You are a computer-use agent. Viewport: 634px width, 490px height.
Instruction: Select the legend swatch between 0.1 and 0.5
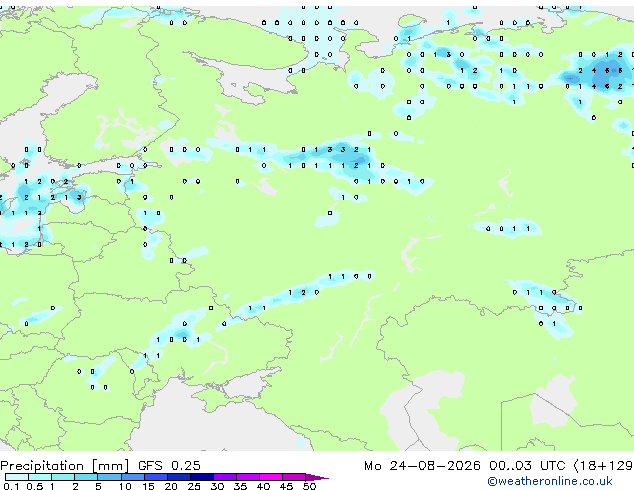(x=17, y=477)
